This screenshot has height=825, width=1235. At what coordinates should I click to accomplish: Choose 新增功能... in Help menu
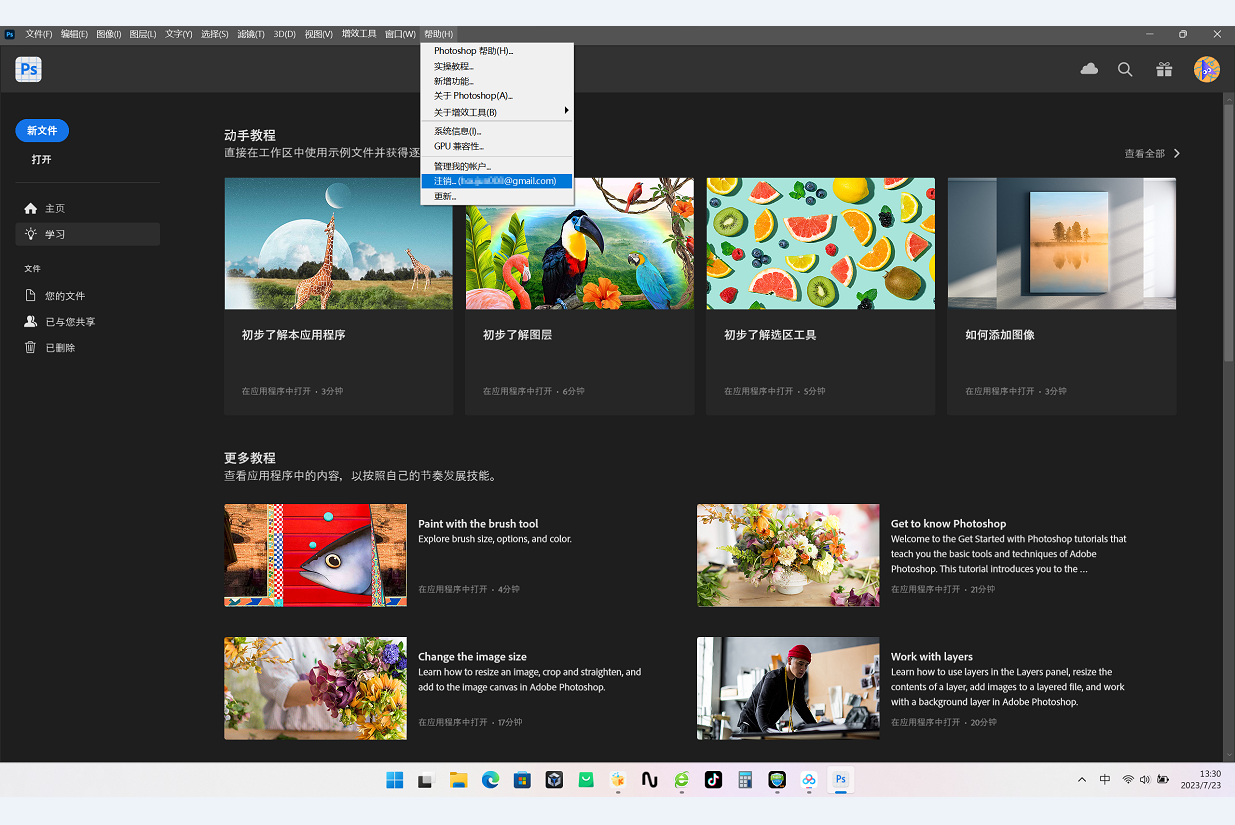point(497,81)
